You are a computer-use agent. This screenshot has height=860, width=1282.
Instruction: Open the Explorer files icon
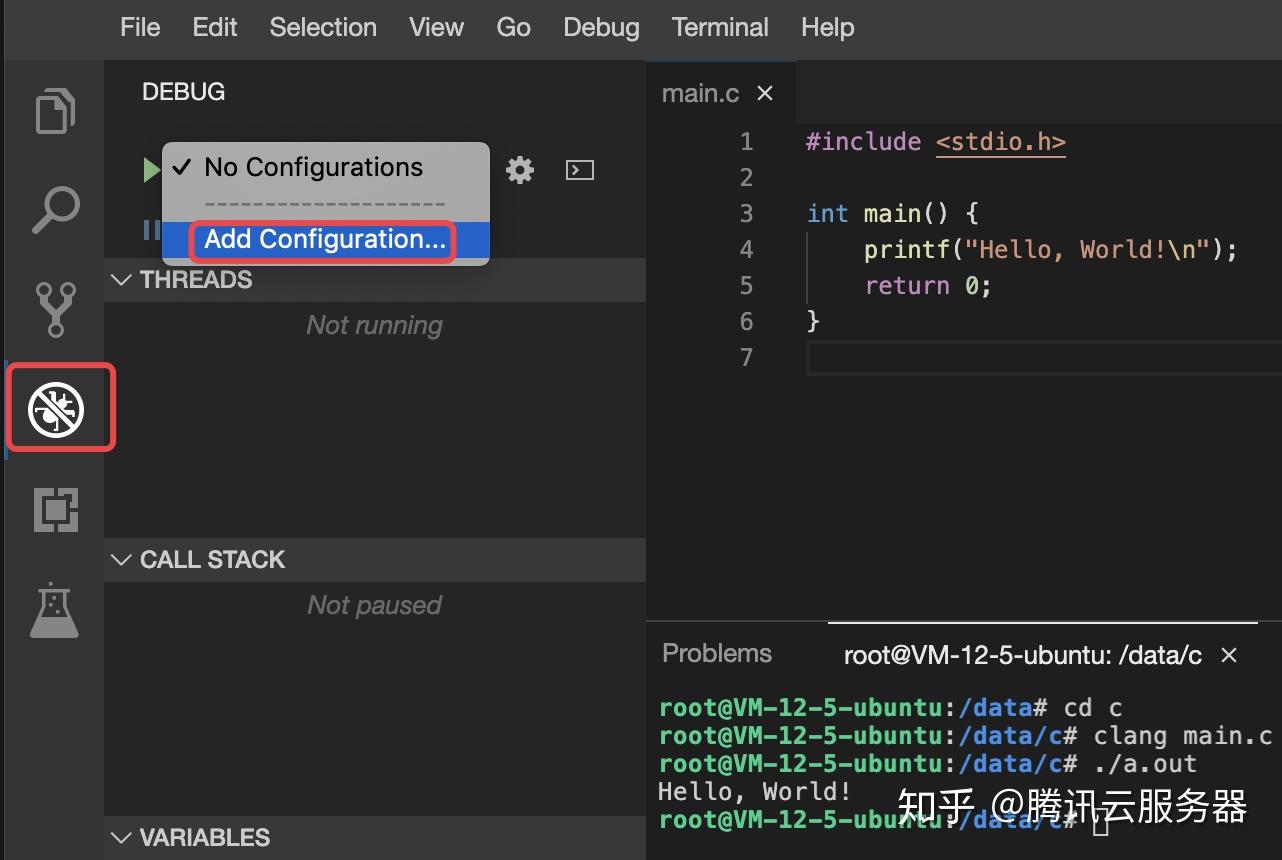pyautogui.click(x=55, y=111)
